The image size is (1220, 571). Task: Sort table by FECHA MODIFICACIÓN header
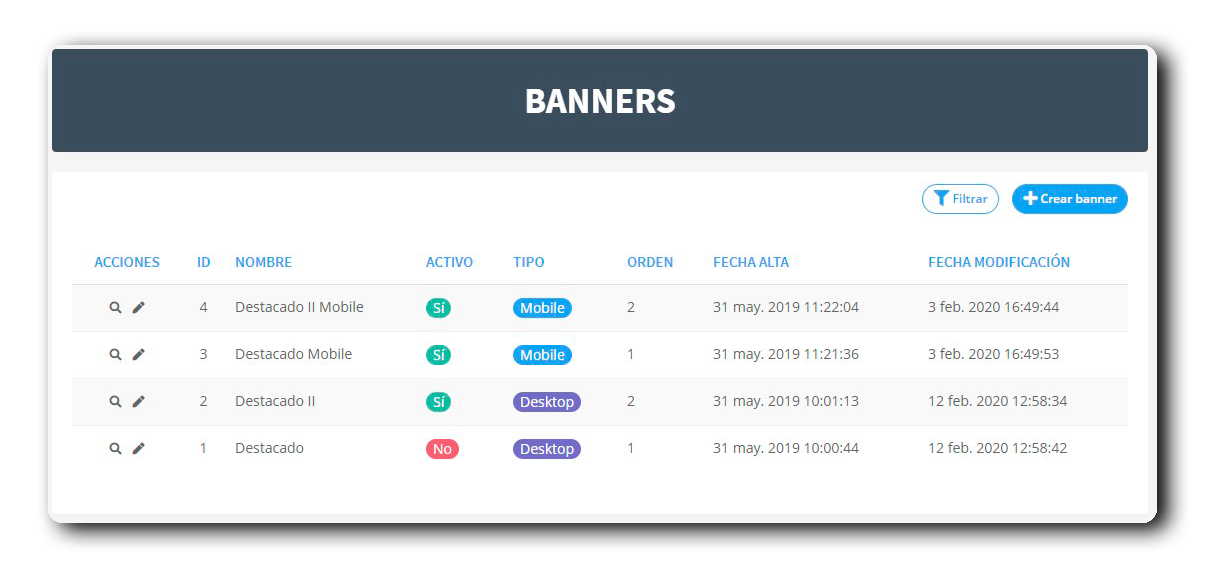[x=999, y=263]
